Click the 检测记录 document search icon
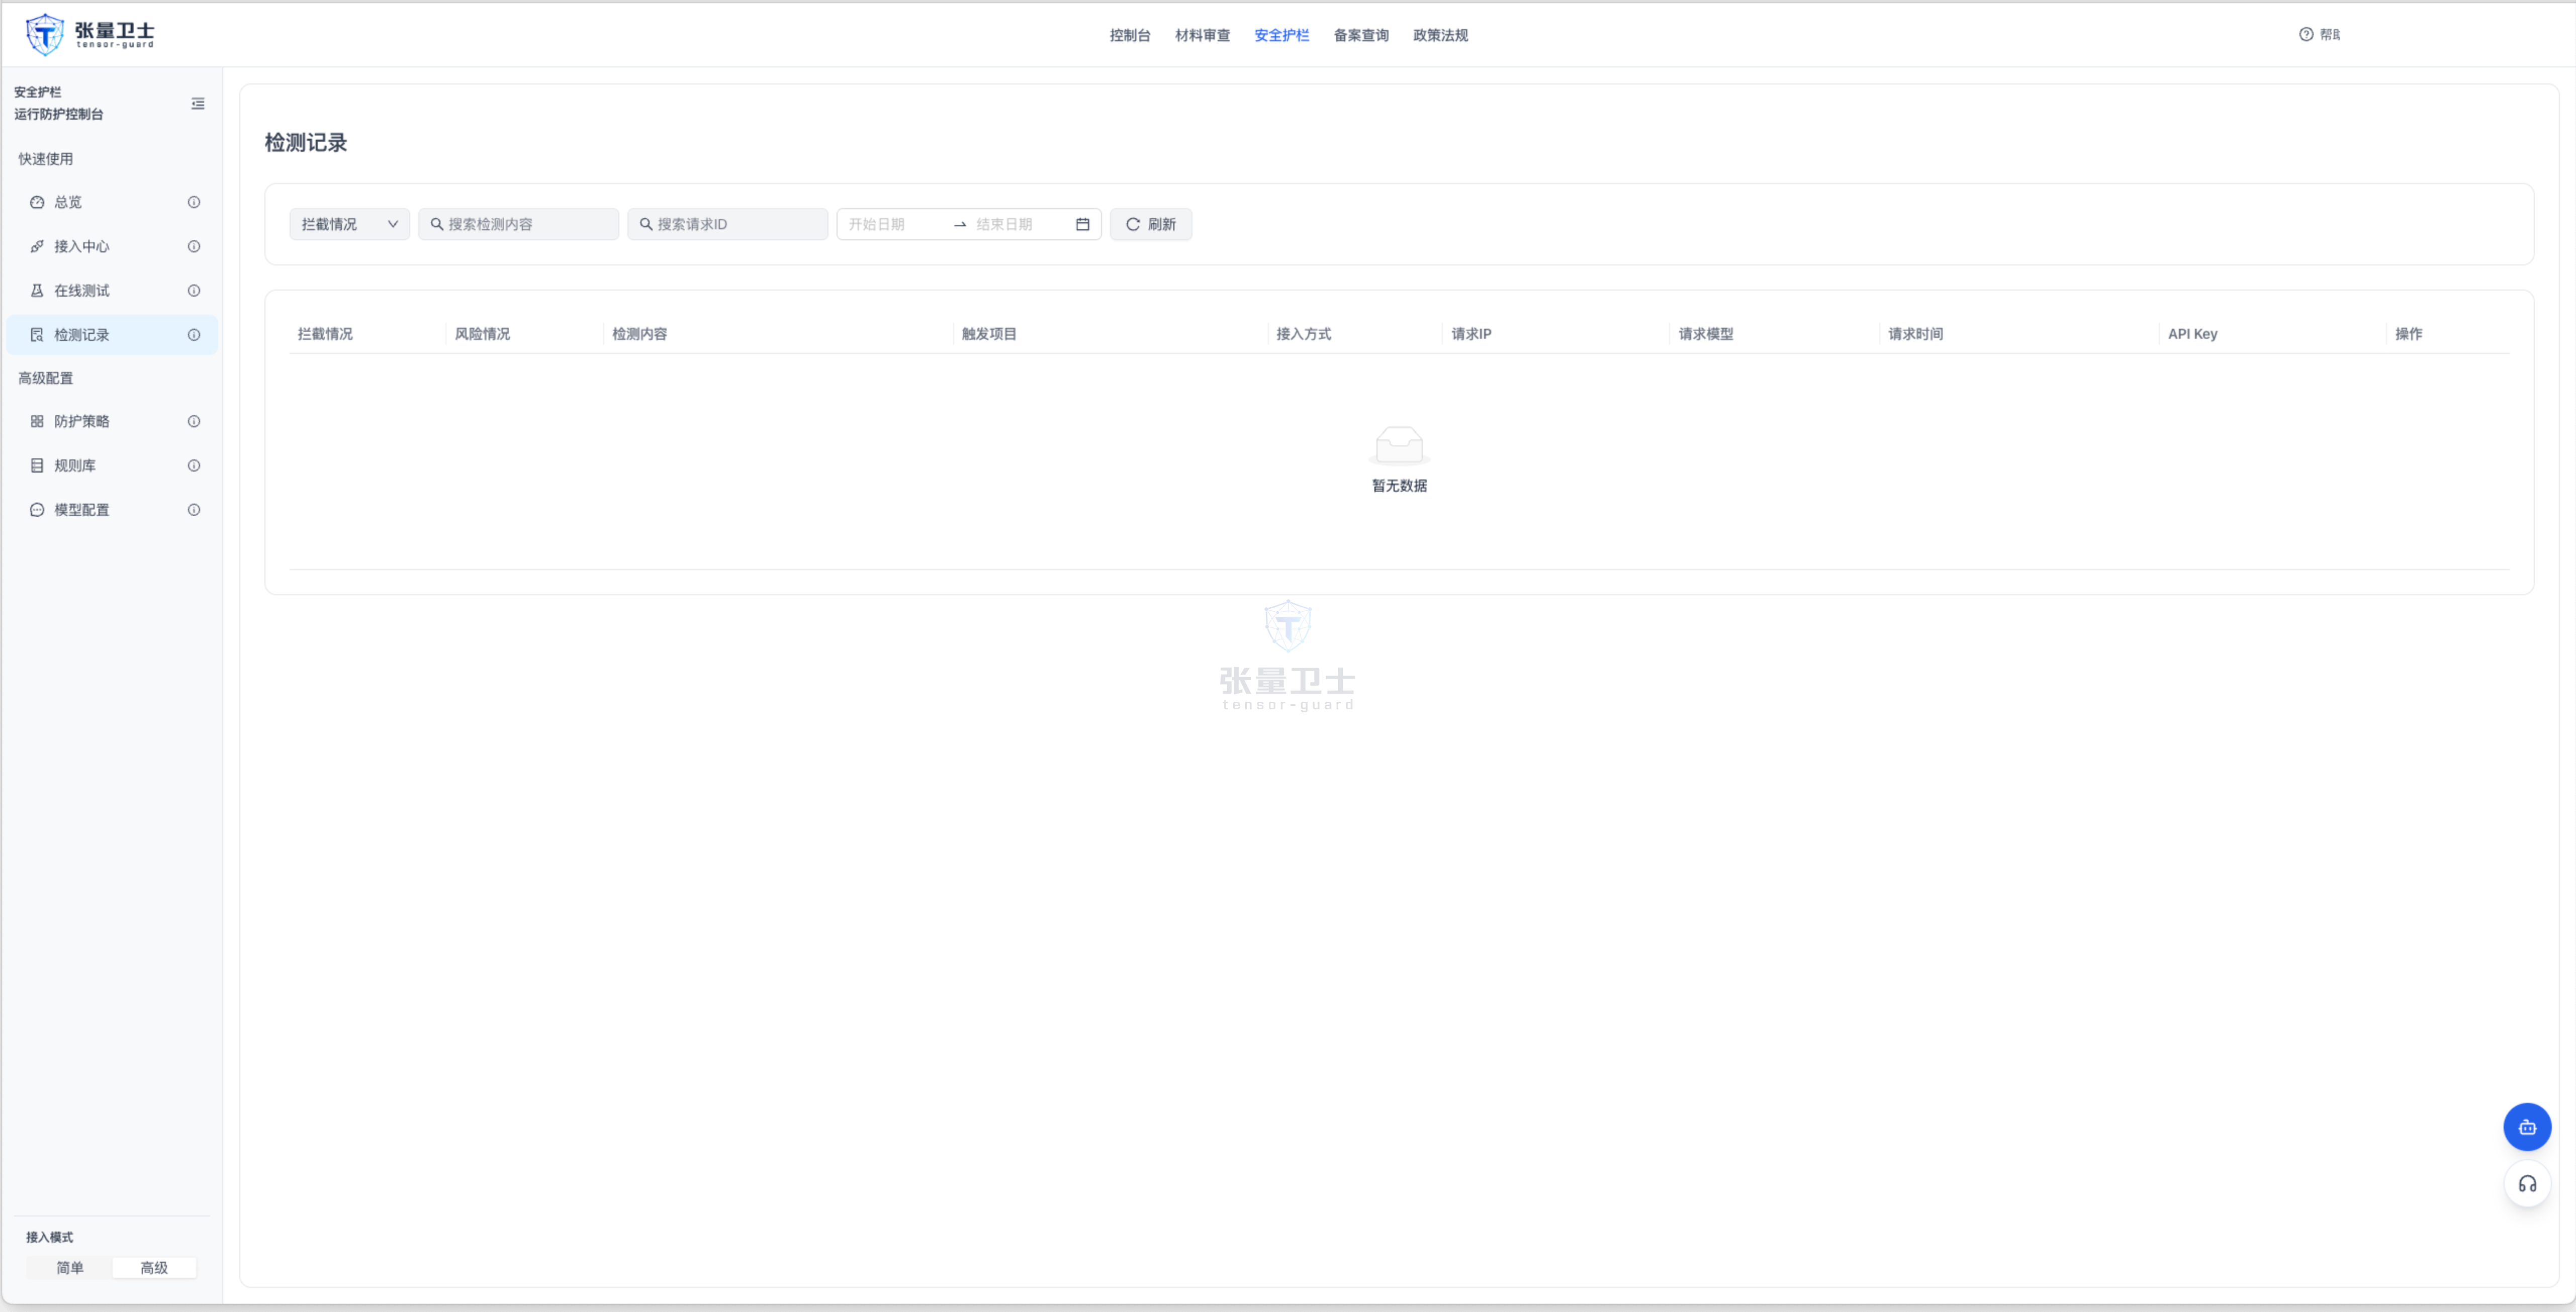 (x=37, y=335)
